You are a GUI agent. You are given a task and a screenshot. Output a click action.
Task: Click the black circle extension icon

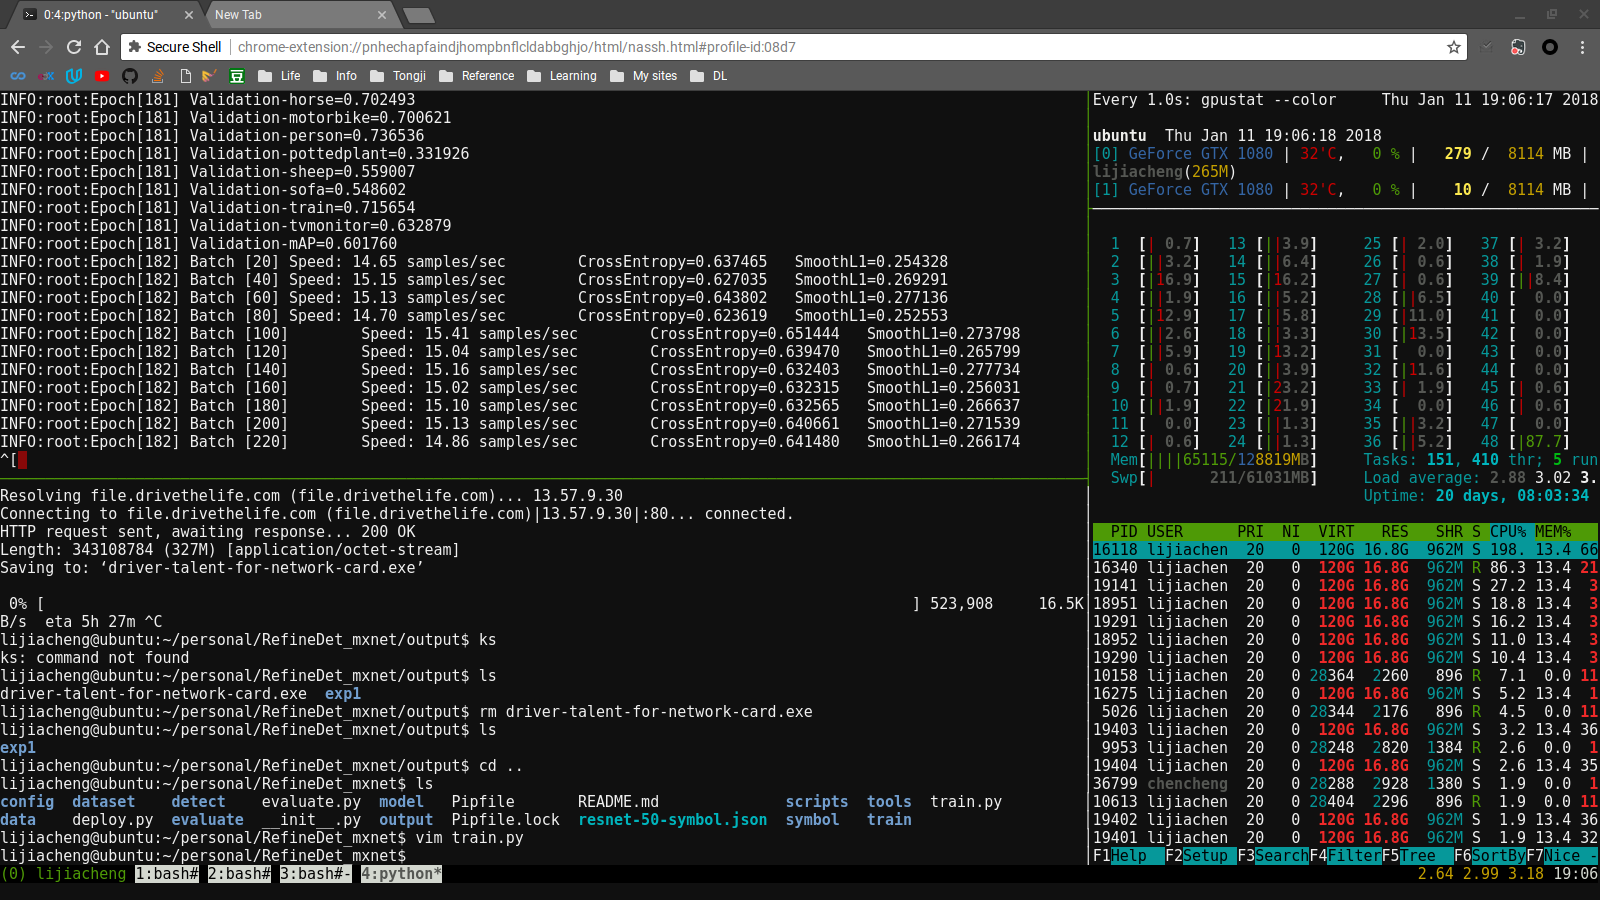coord(1550,47)
